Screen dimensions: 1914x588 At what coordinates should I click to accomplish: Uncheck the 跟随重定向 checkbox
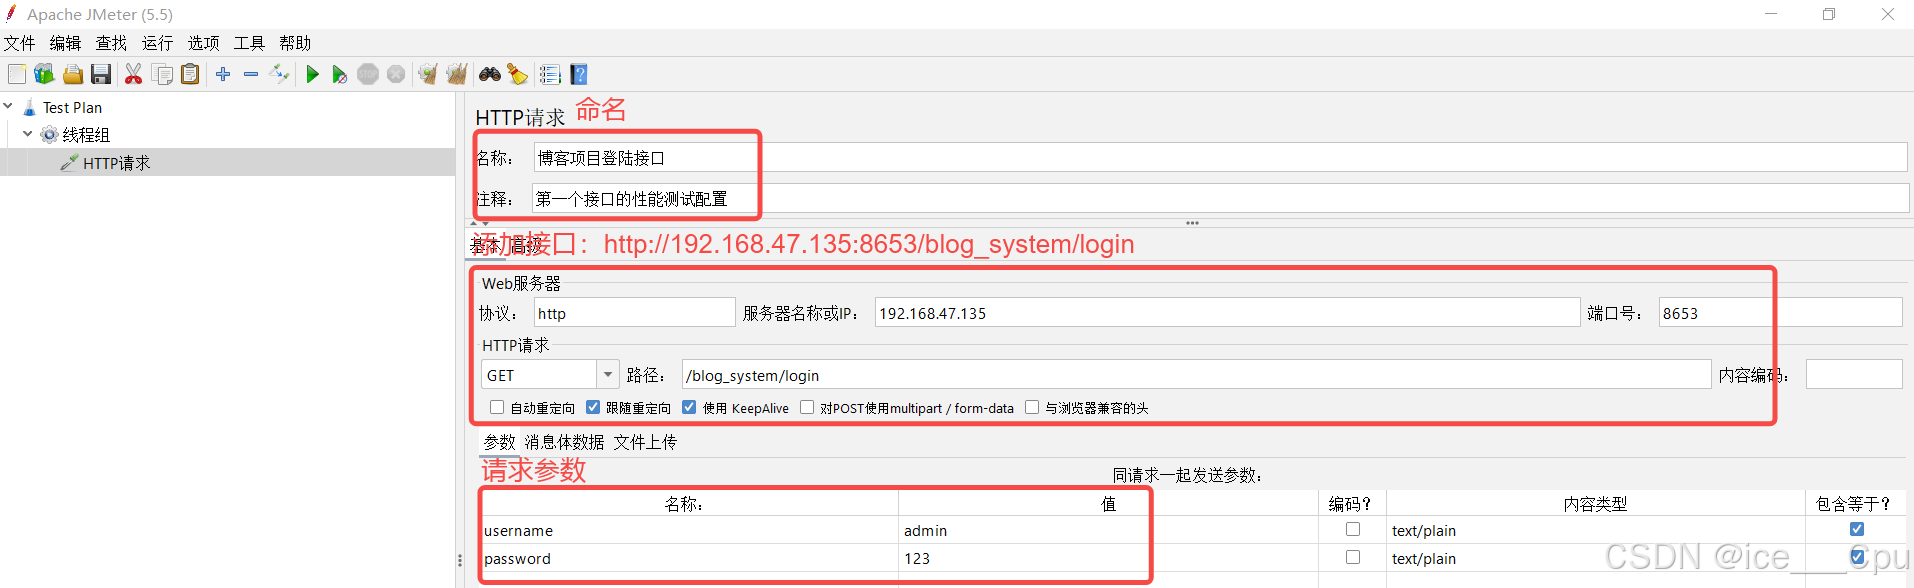[x=593, y=407]
